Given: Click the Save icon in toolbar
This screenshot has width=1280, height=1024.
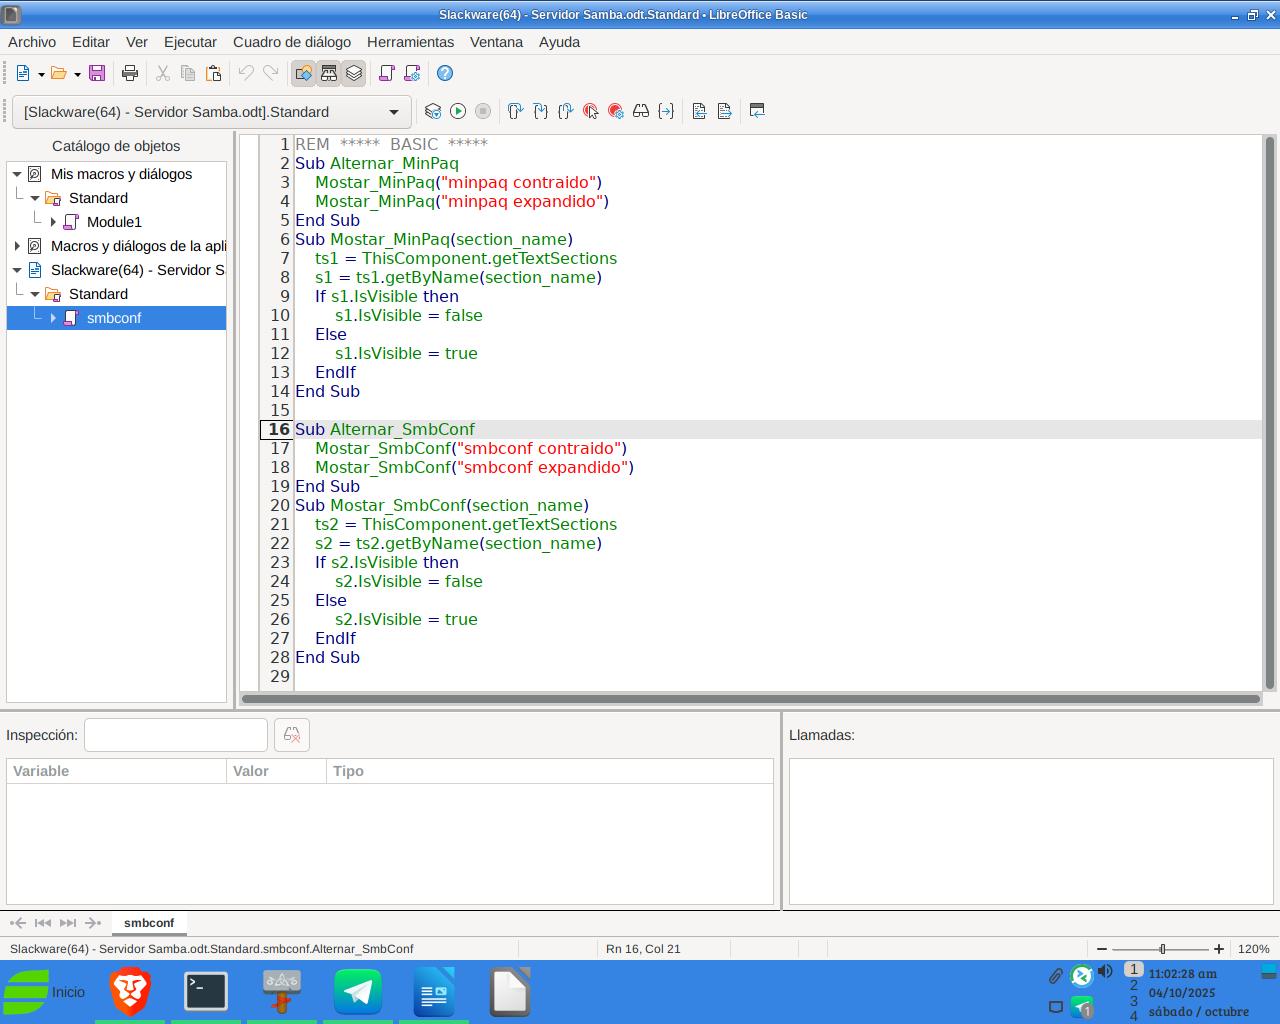Looking at the screenshot, I should pyautogui.click(x=97, y=73).
